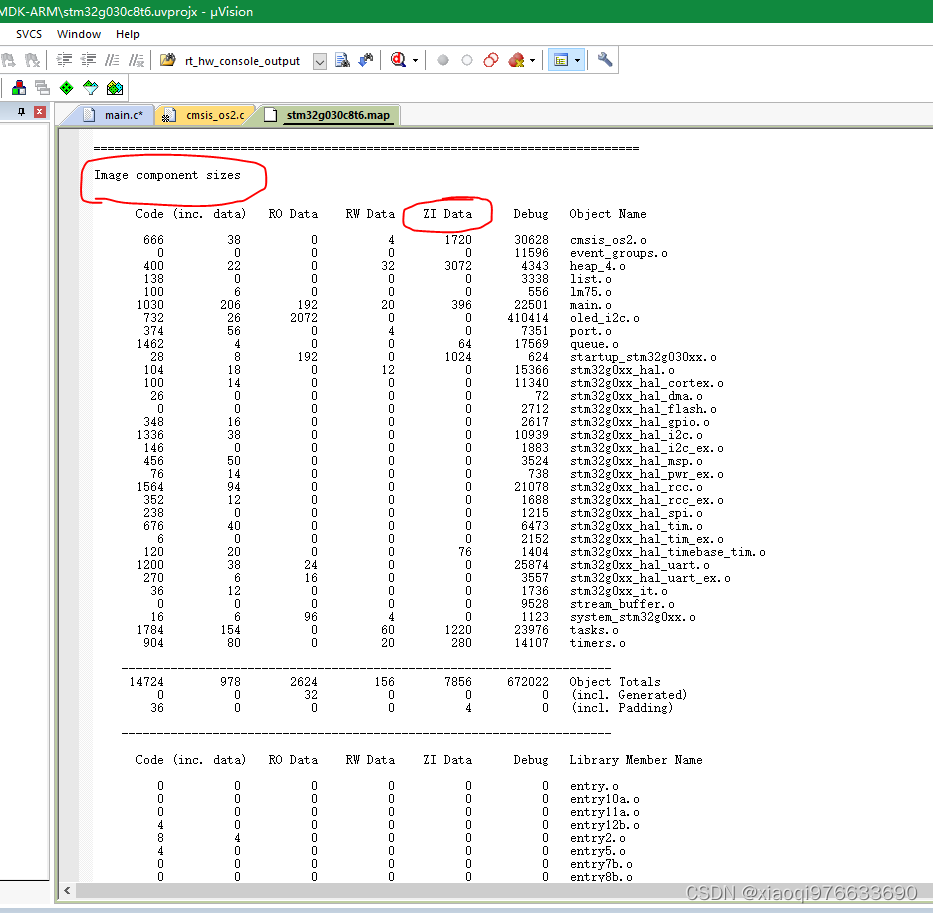Click the 'heap_4.o' object name
Viewport: 933px width, 913px height.
(597, 266)
